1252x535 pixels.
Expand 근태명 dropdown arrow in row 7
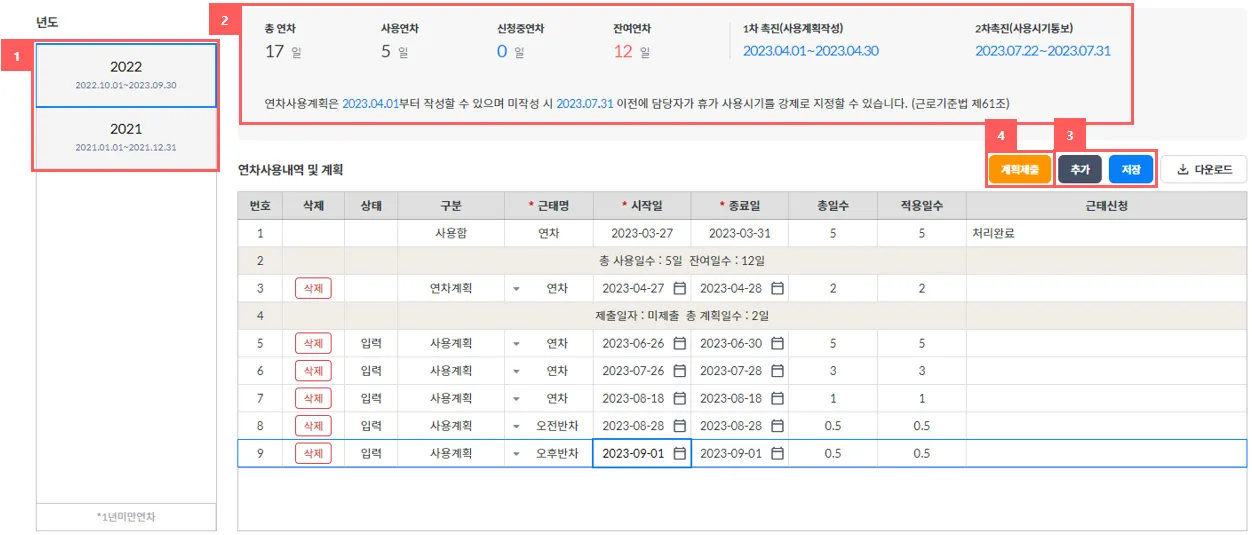(517, 398)
